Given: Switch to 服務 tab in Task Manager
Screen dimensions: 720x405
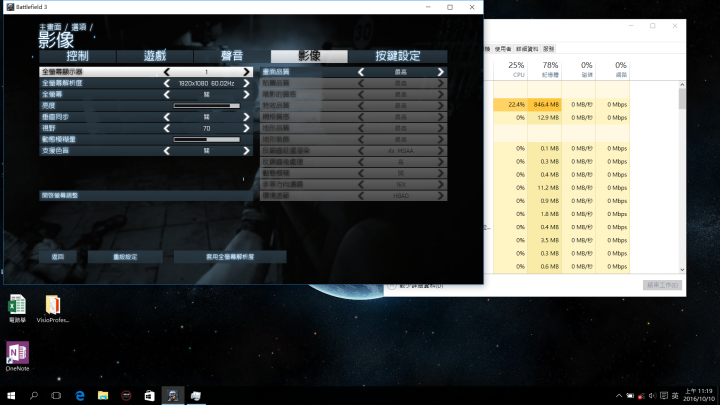Looking at the screenshot, I should click(549, 49).
